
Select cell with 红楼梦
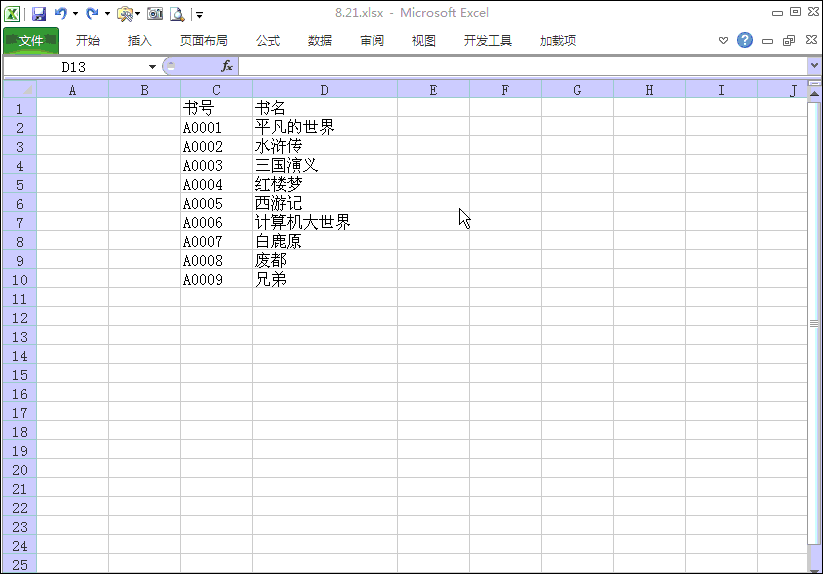tap(325, 185)
